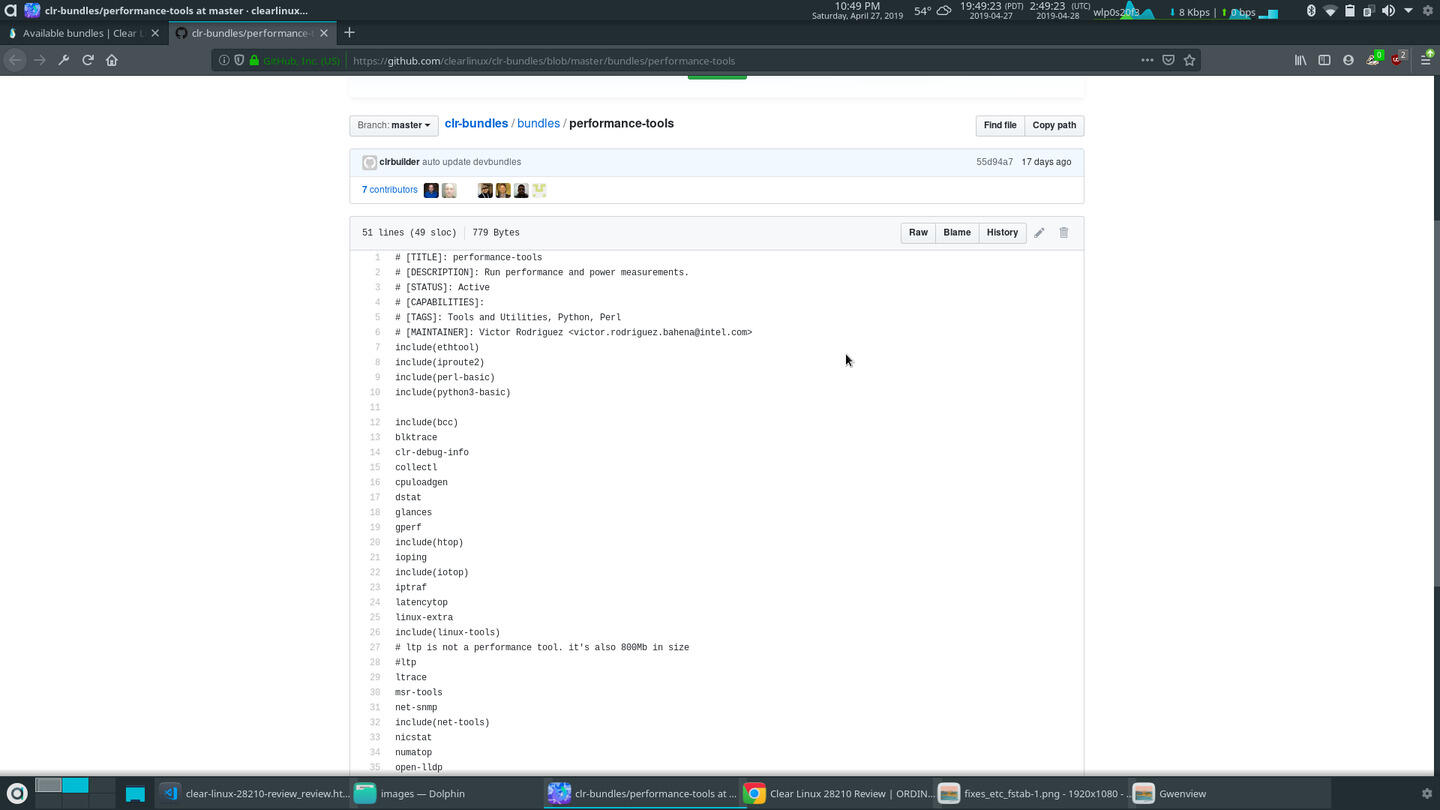Open the Blame view

coord(957,232)
